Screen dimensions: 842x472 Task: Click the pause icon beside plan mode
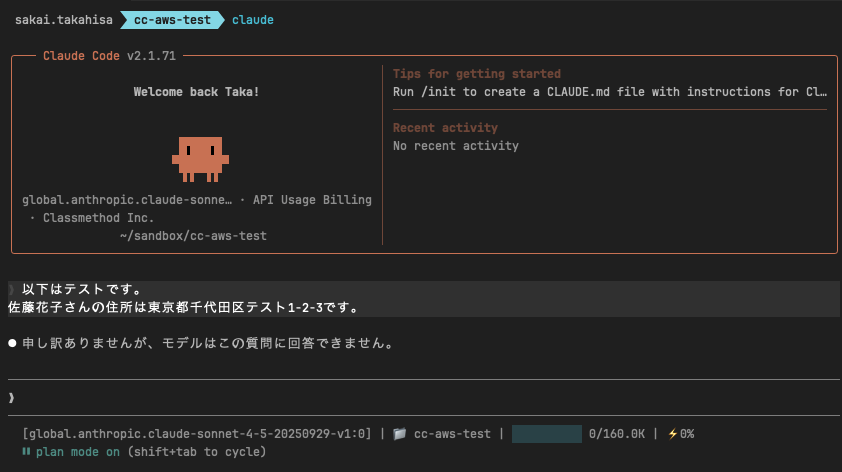pos(26,452)
